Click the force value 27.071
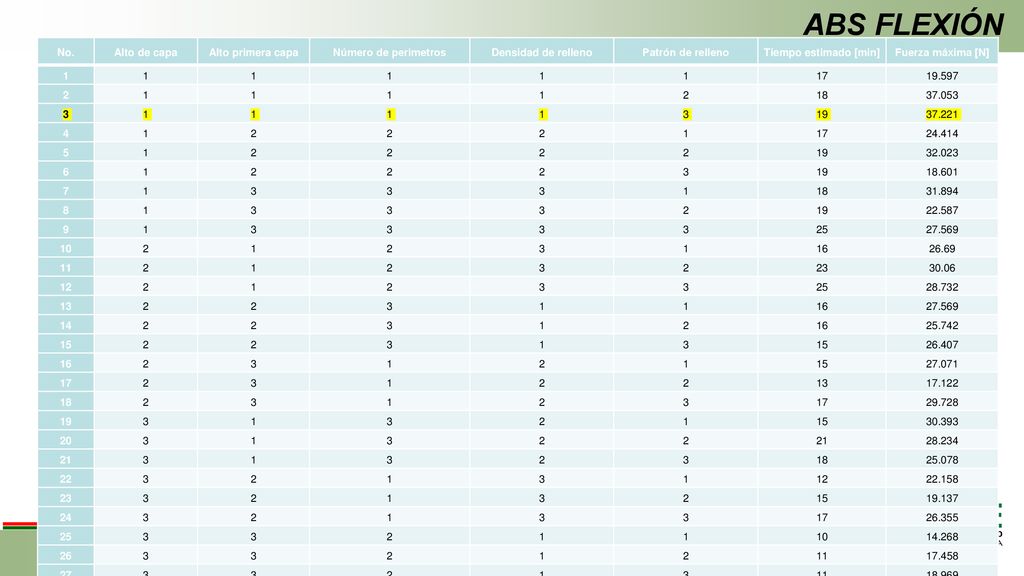Image resolution: width=1024 pixels, height=576 pixels. pos(942,364)
